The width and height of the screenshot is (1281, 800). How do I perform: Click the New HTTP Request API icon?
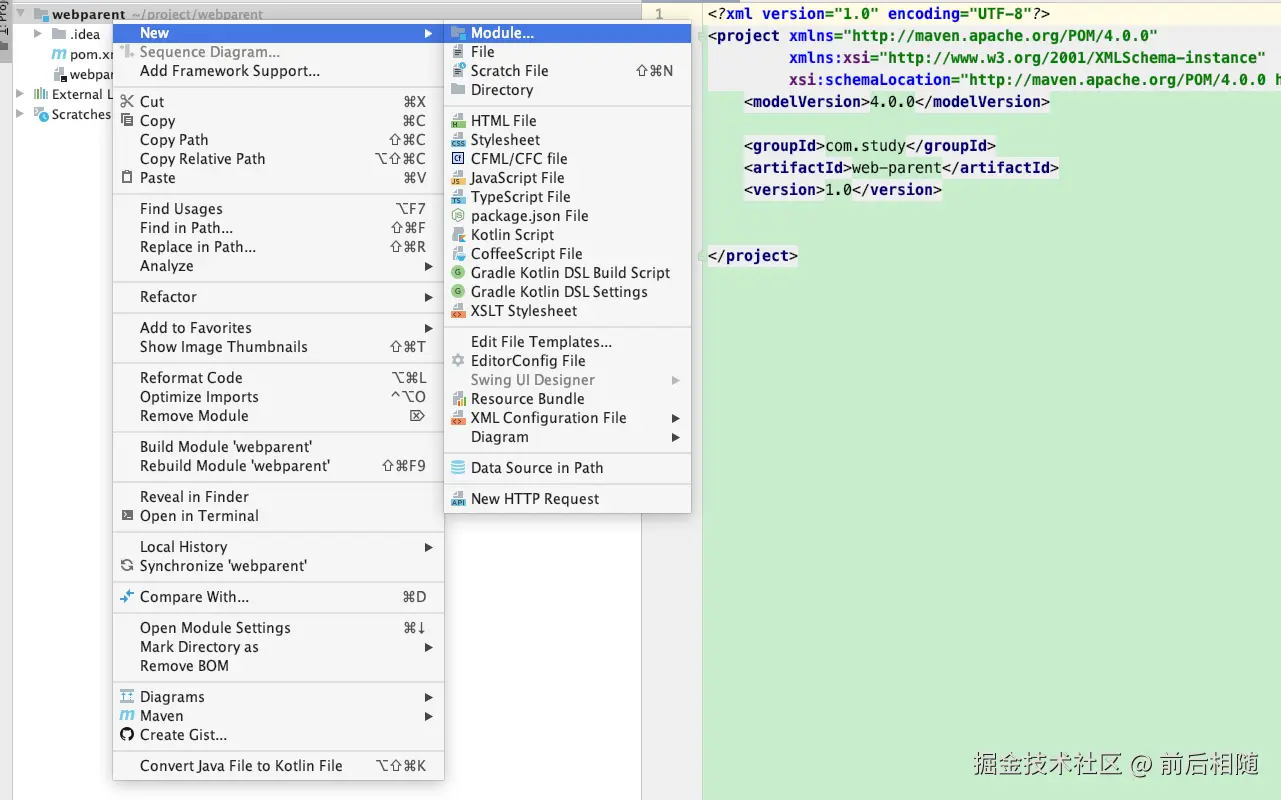click(458, 499)
